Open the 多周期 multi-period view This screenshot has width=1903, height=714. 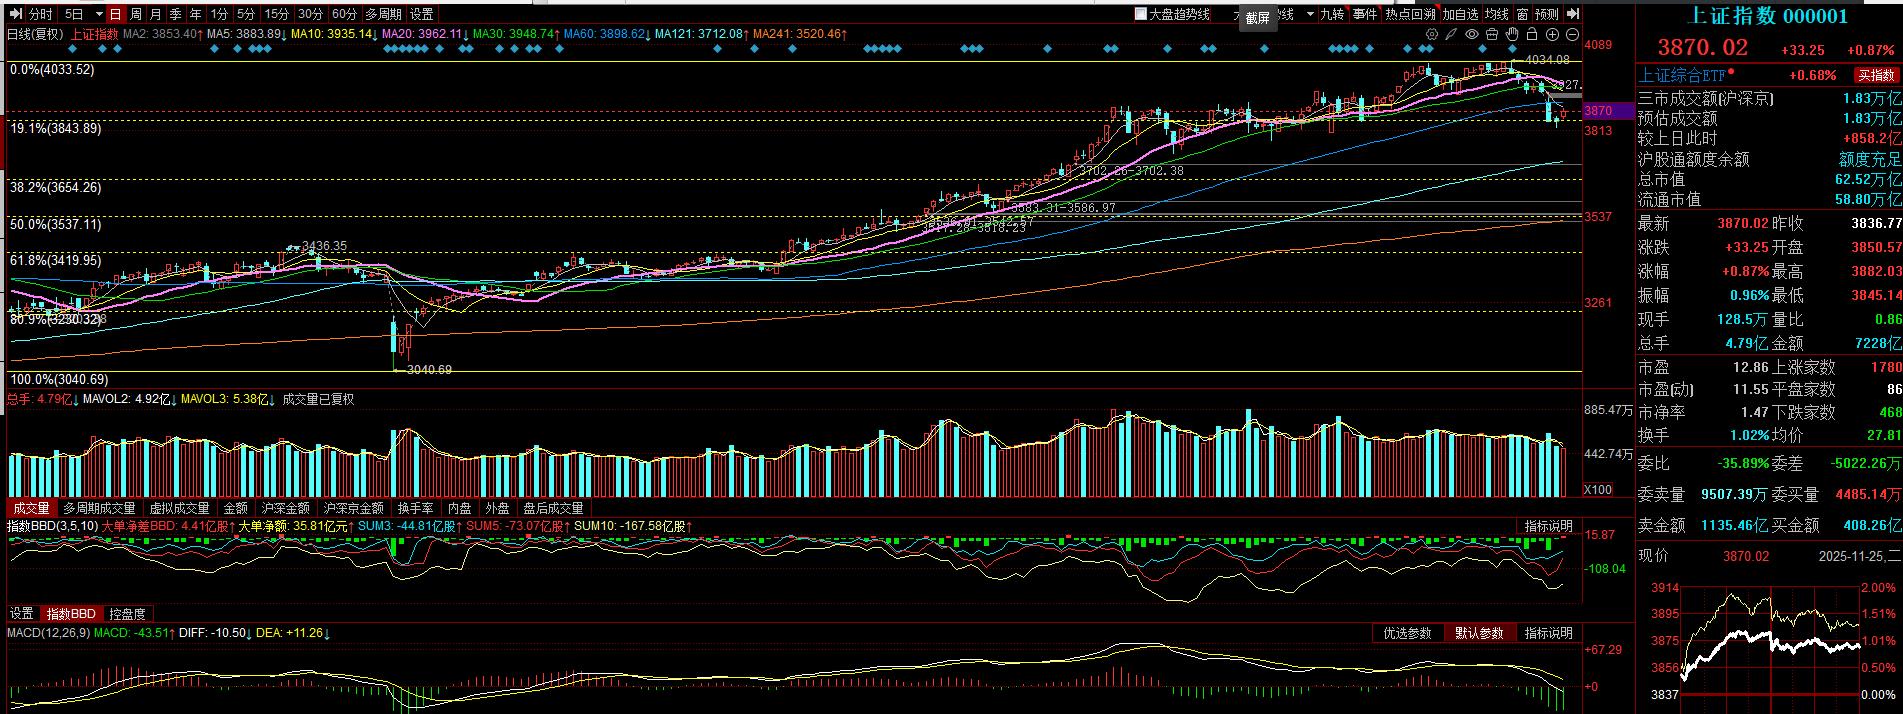[x=383, y=14]
